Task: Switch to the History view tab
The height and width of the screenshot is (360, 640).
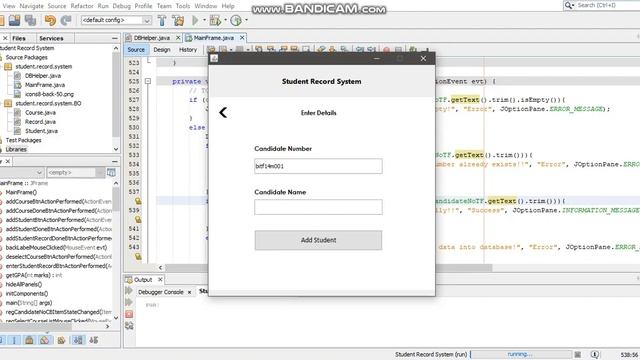Action: click(188, 50)
